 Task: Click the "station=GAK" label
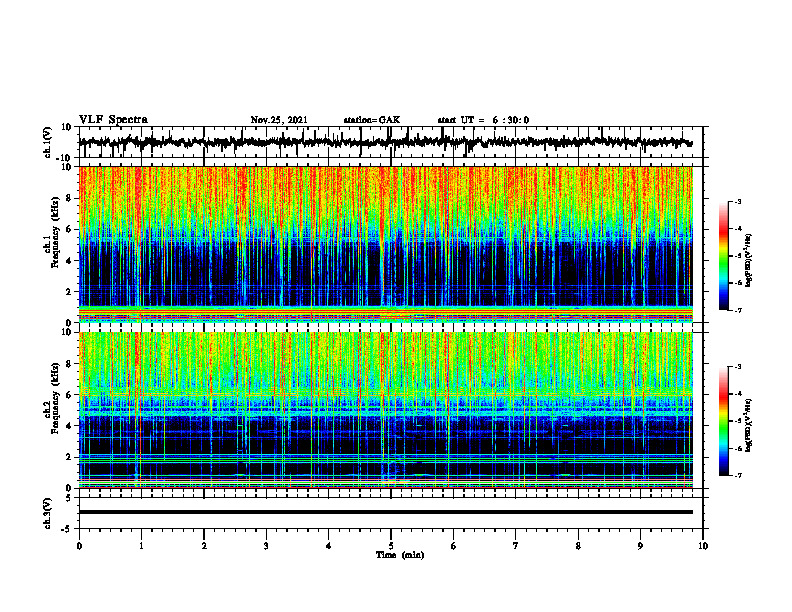click(372, 120)
